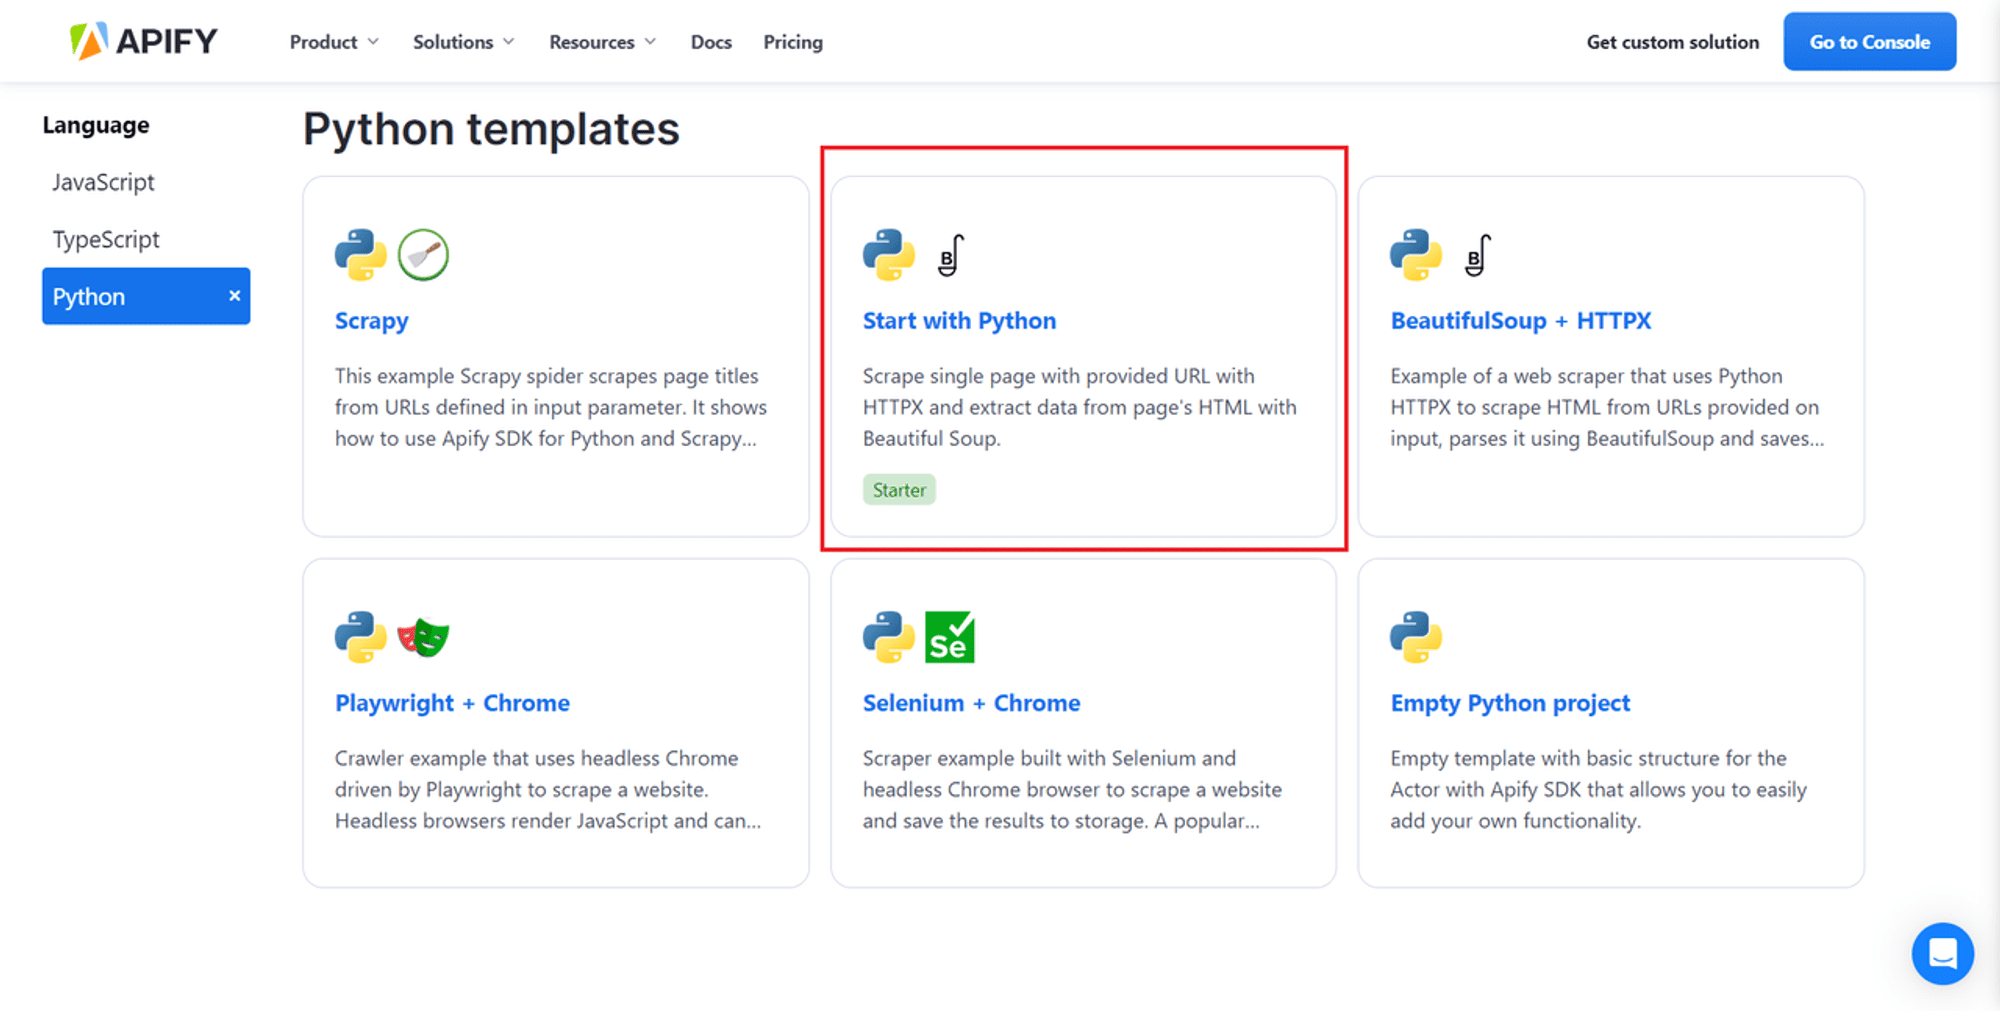Screen dimensions: 2000x1011
Task: Click Start with Python description text
Action: click(x=1080, y=407)
